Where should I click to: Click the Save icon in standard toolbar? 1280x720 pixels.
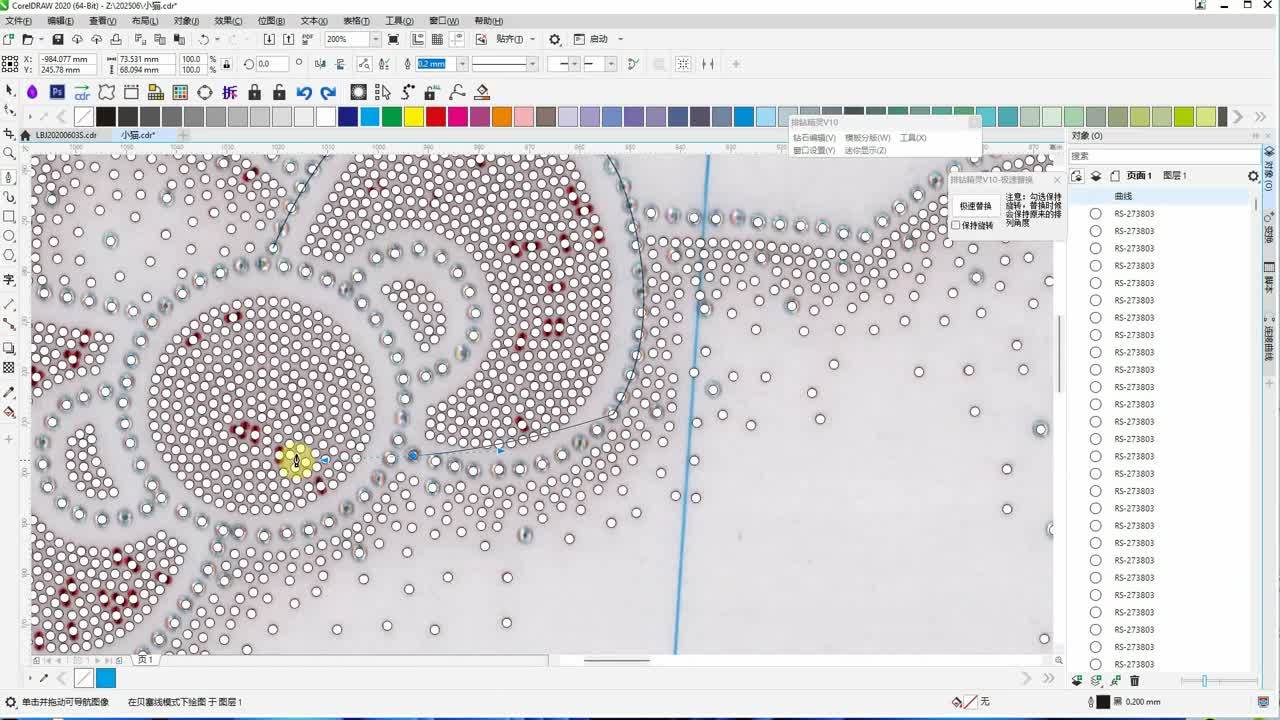pos(58,39)
